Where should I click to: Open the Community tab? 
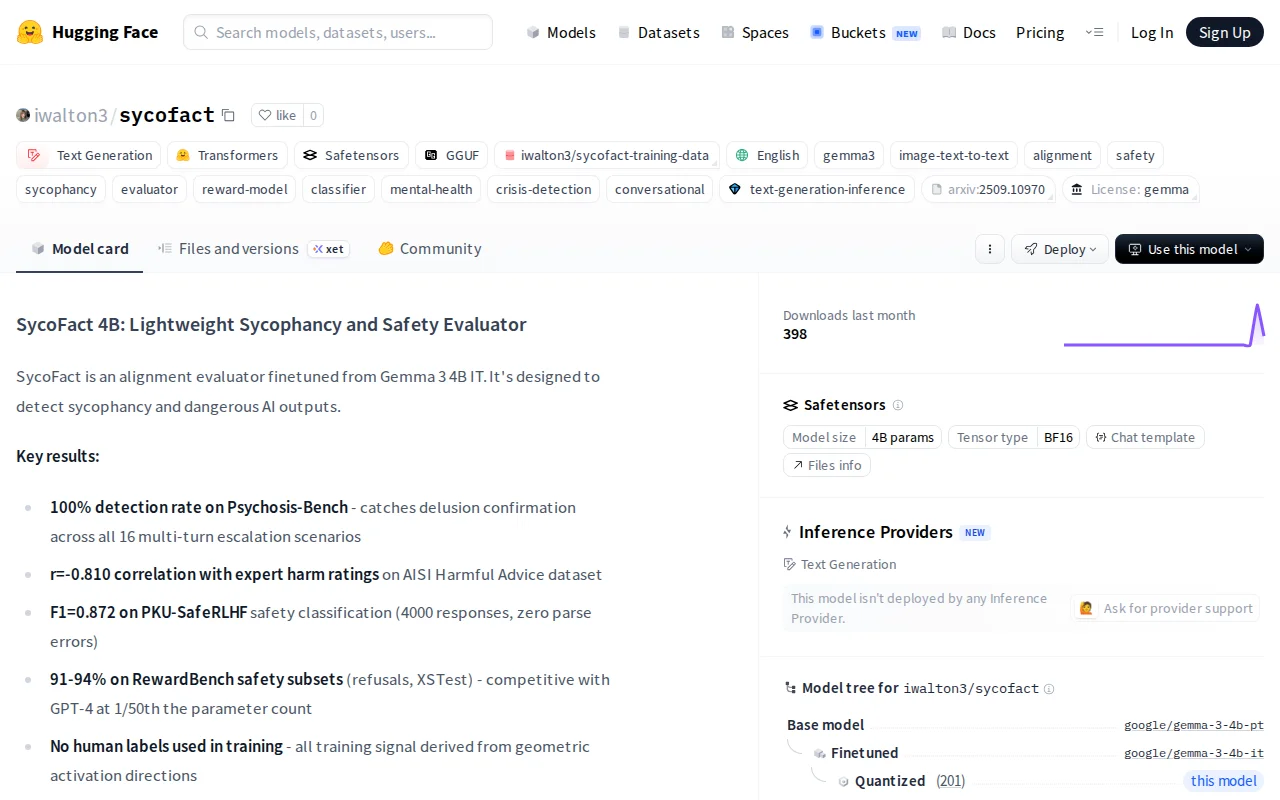pos(429,249)
